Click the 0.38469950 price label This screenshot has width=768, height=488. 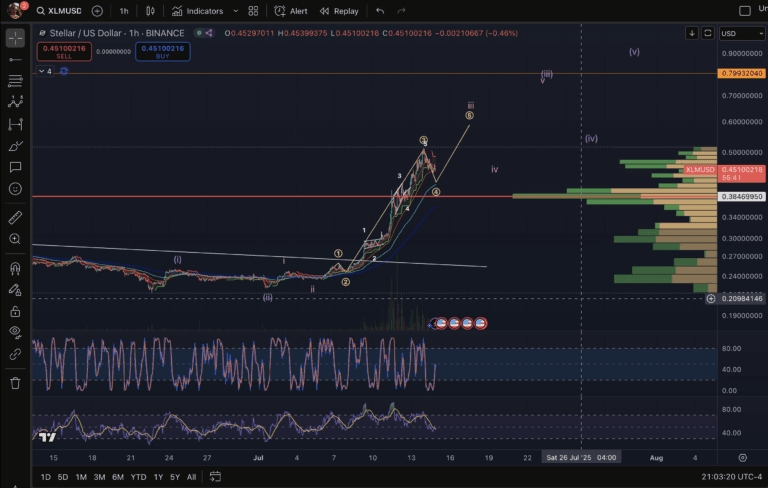(x=742, y=196)
